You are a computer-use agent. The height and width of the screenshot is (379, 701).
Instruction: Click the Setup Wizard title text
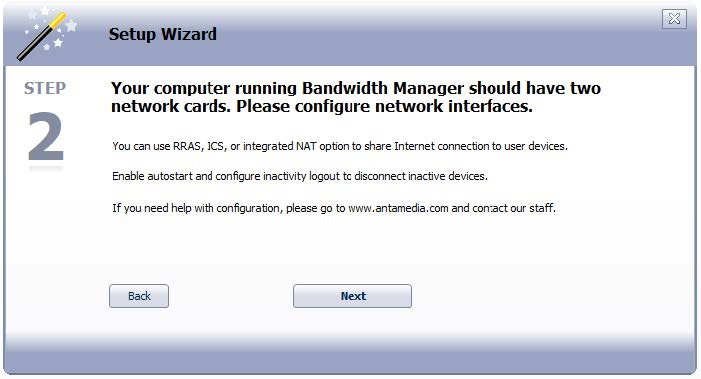click(163, 34)
